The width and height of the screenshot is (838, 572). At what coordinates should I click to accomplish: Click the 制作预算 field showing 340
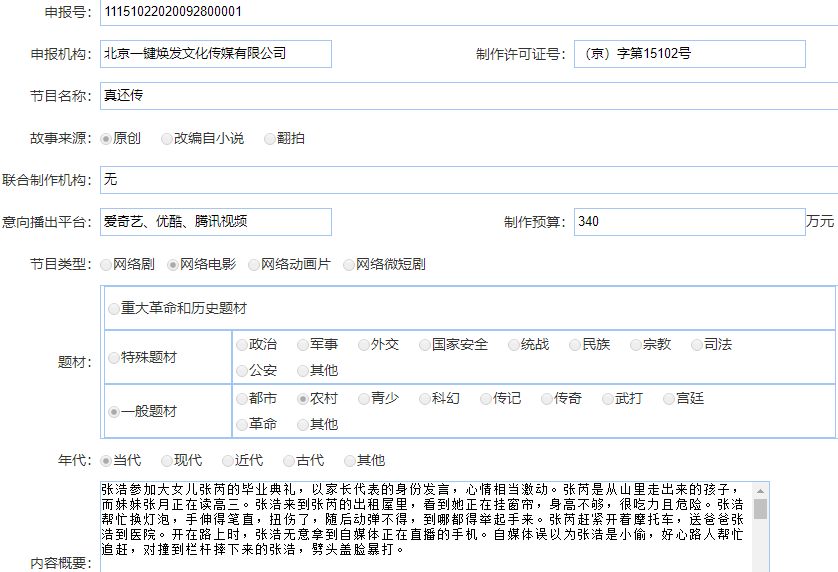(689, 222)
